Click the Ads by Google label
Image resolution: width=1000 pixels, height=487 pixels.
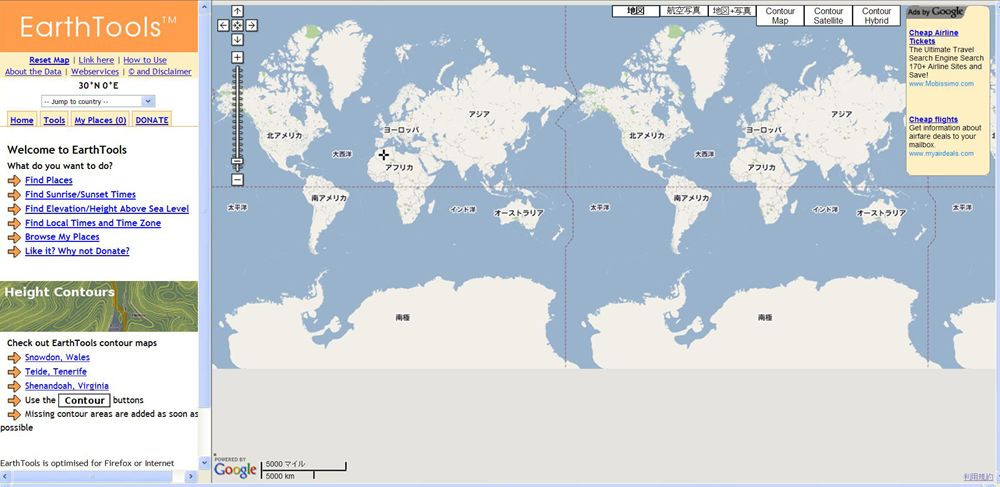pos(935,12)
